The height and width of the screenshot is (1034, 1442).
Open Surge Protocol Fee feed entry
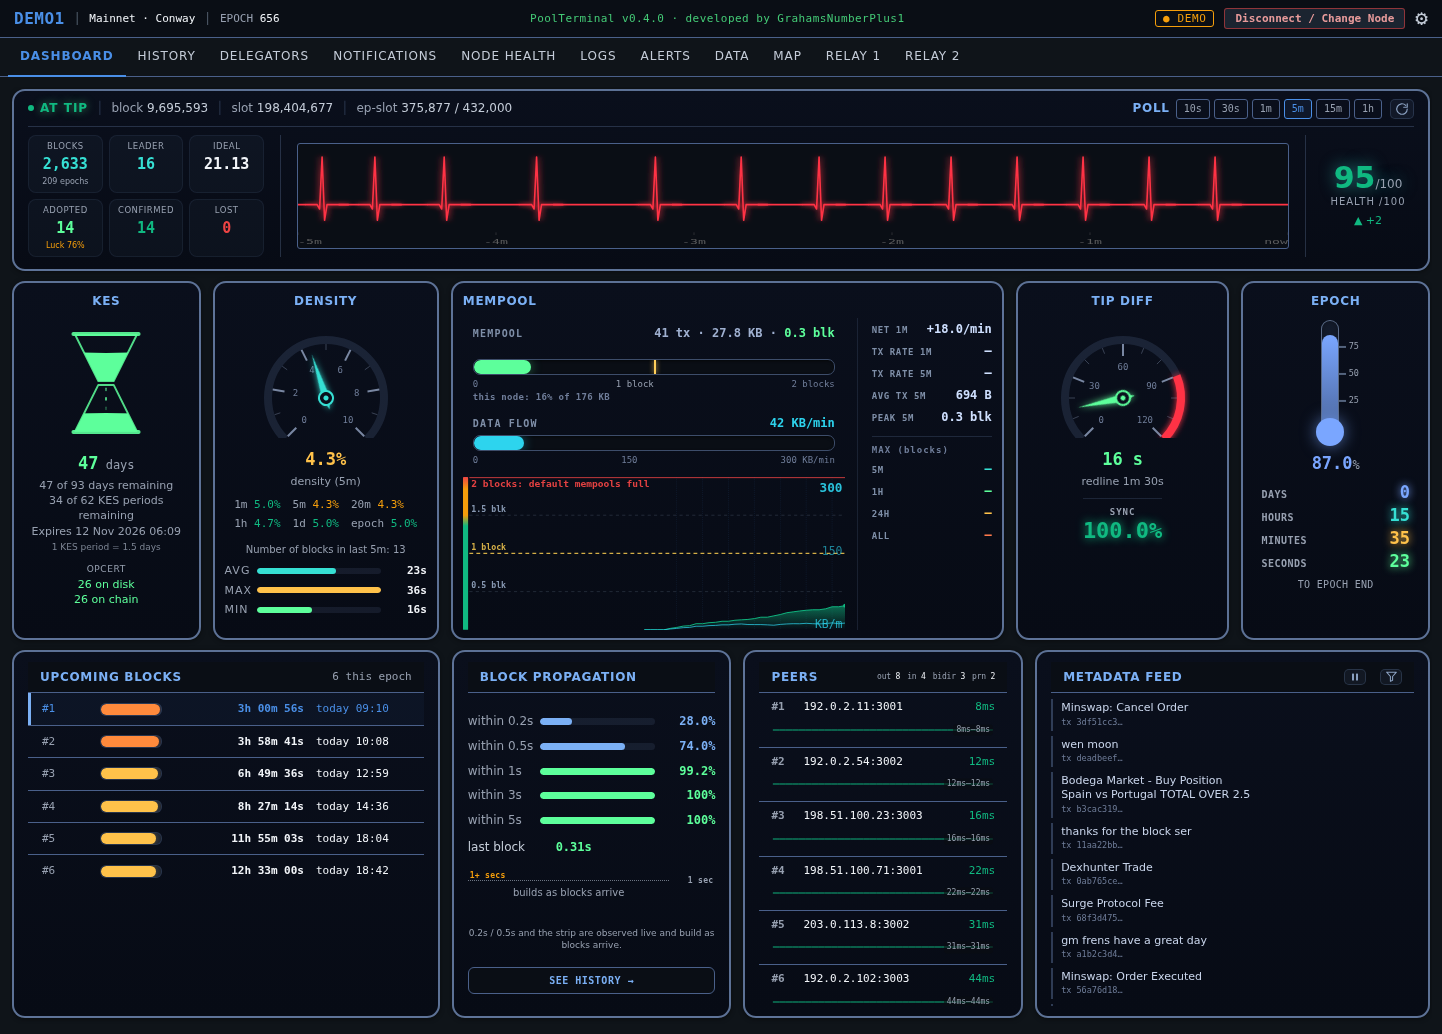[1232, 910]
